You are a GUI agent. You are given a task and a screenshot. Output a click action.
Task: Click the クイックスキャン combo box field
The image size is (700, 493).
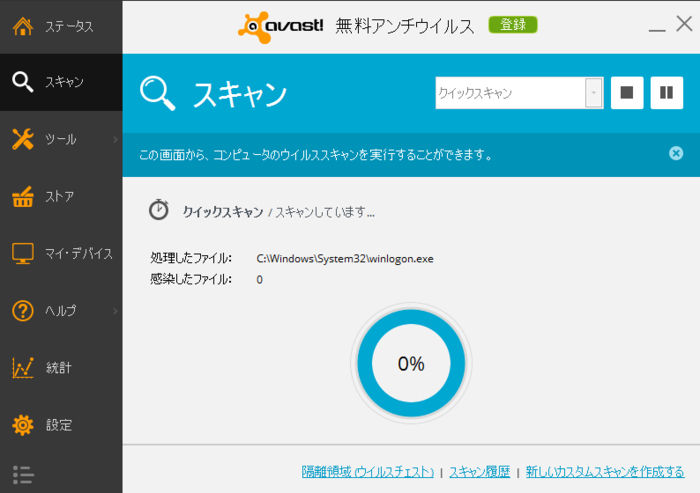tap(519, 92)
